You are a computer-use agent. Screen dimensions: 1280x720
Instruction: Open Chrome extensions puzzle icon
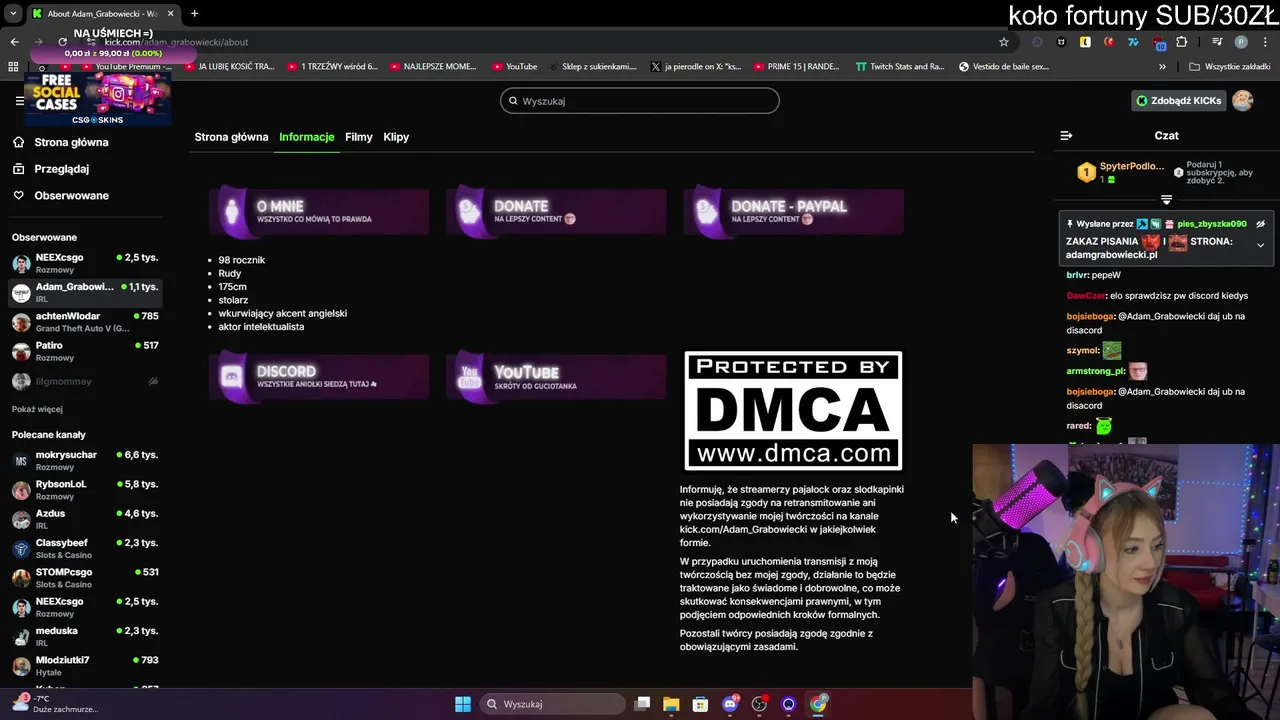pyautogui.click(x=1182, y=42)
